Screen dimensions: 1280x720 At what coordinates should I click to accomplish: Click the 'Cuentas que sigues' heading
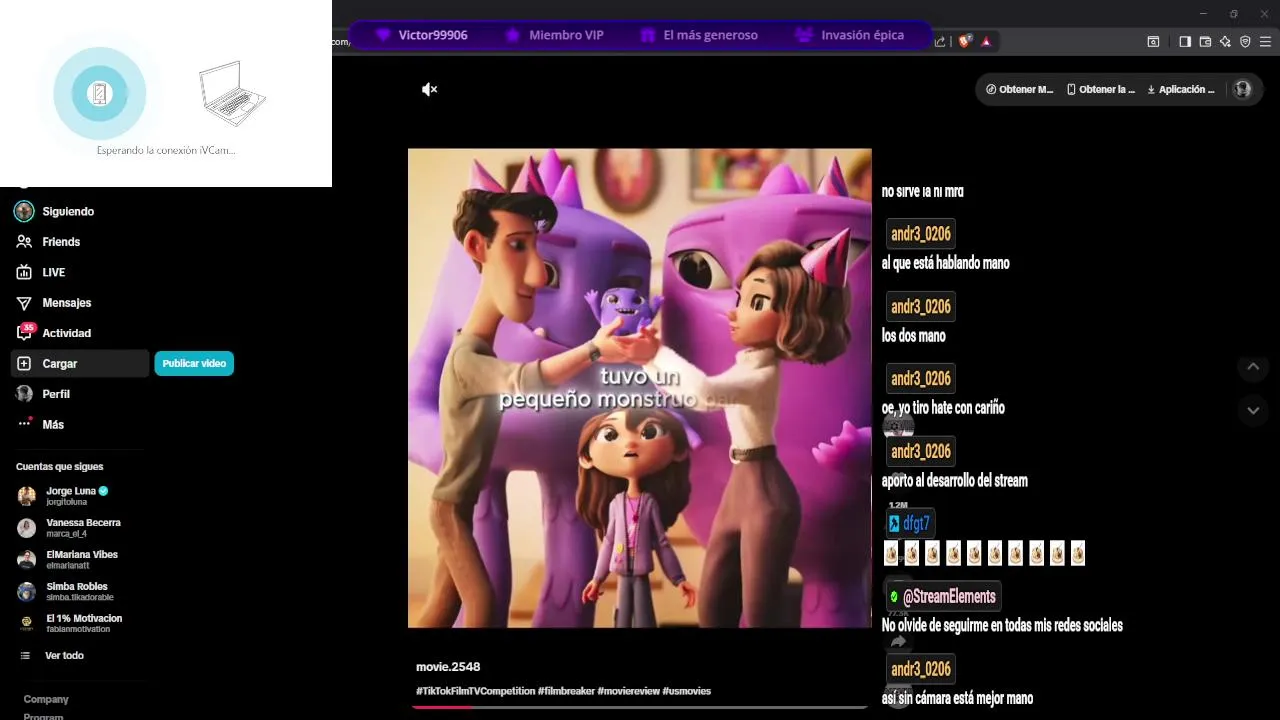click(59, 467)
